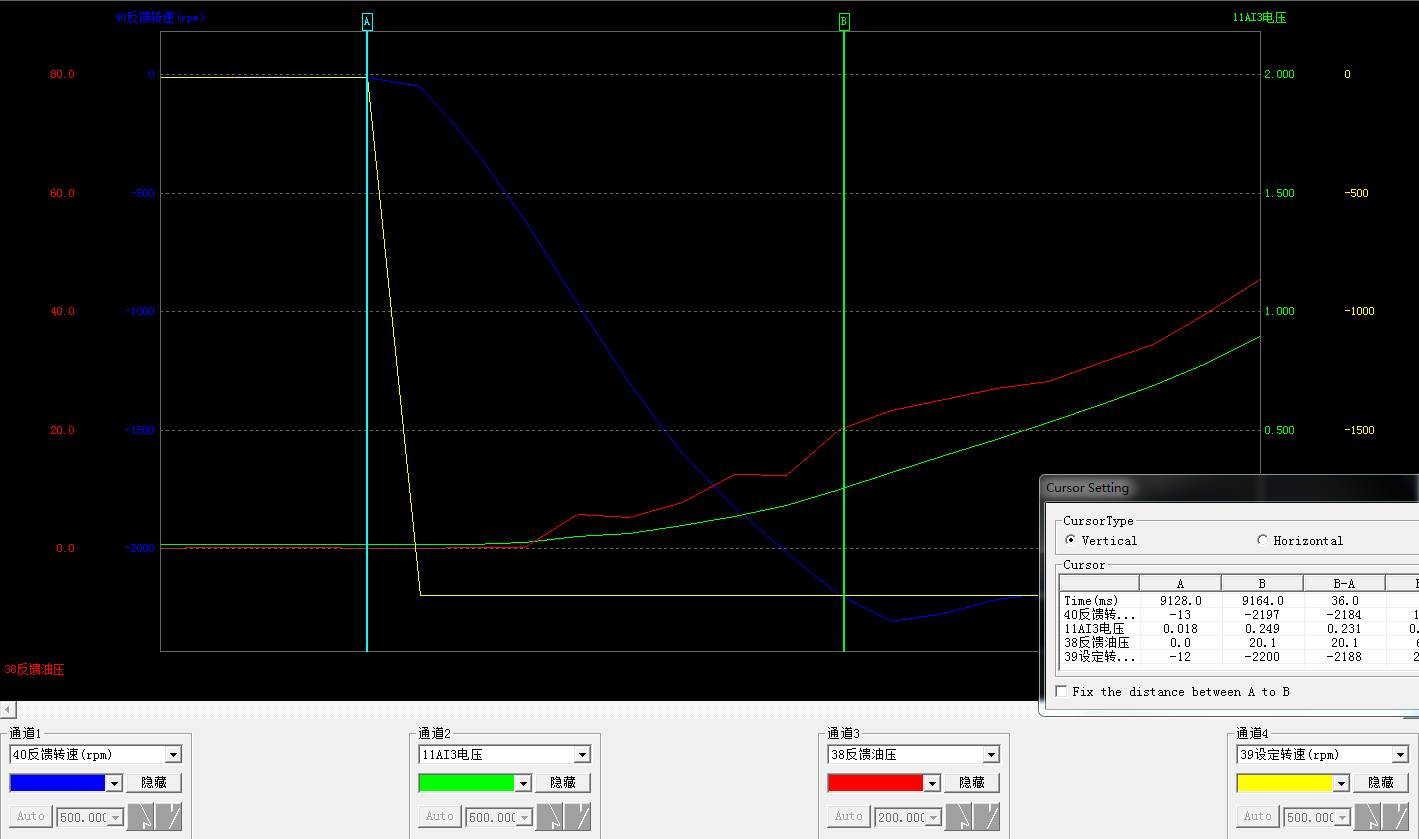Open the 40反馈转速(rpm) signal dropdown in 通道1

click(173, 755)
